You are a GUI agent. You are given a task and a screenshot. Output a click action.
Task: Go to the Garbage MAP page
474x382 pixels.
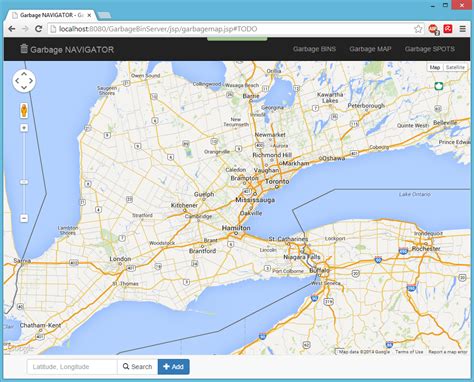click(370, 49)
